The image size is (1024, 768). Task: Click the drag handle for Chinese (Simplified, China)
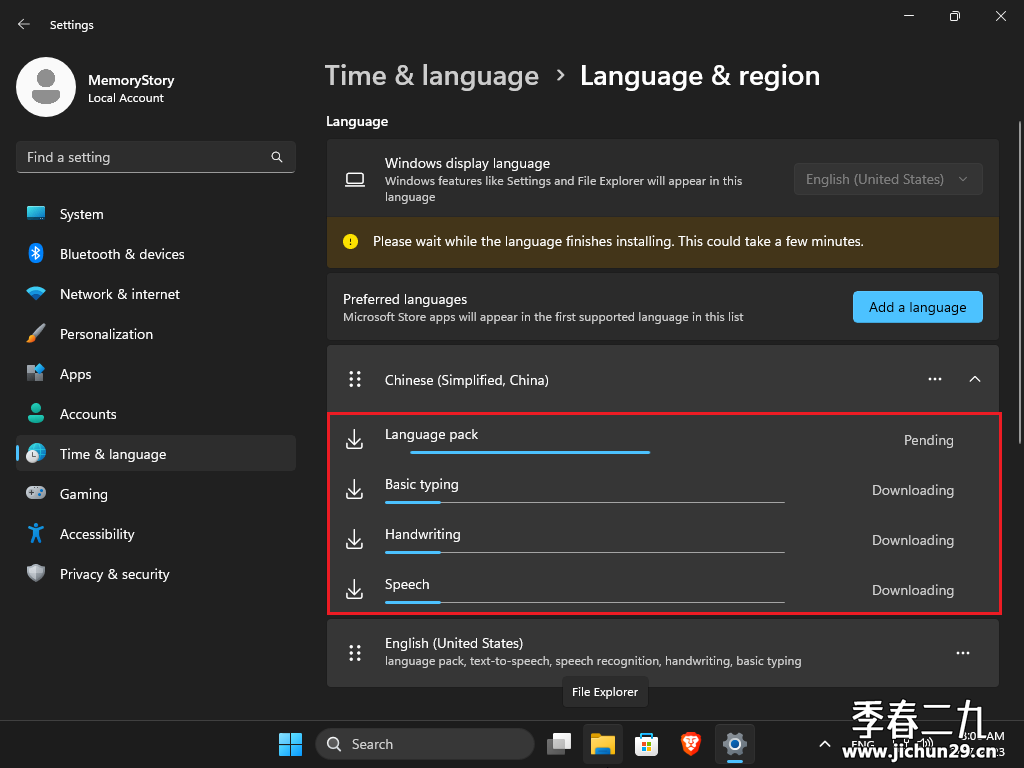(355, 379)
